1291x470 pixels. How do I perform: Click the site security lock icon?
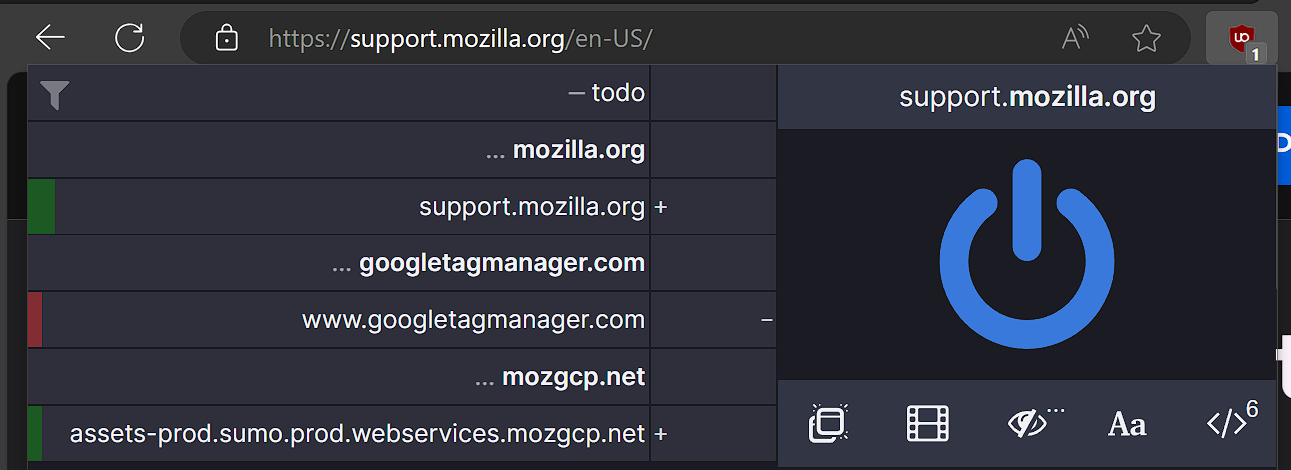(227, 39)
